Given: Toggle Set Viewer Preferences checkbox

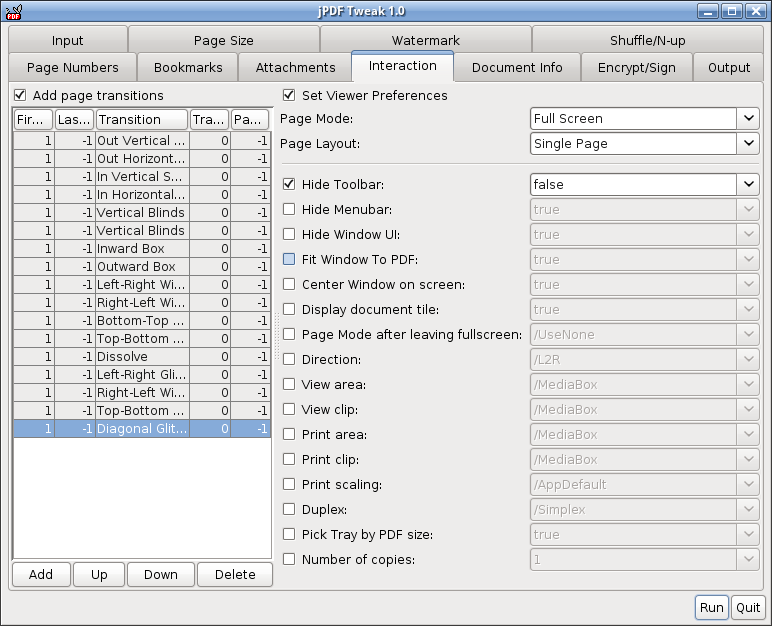Looking at the screenshot, I should click(x=289, y=95).
